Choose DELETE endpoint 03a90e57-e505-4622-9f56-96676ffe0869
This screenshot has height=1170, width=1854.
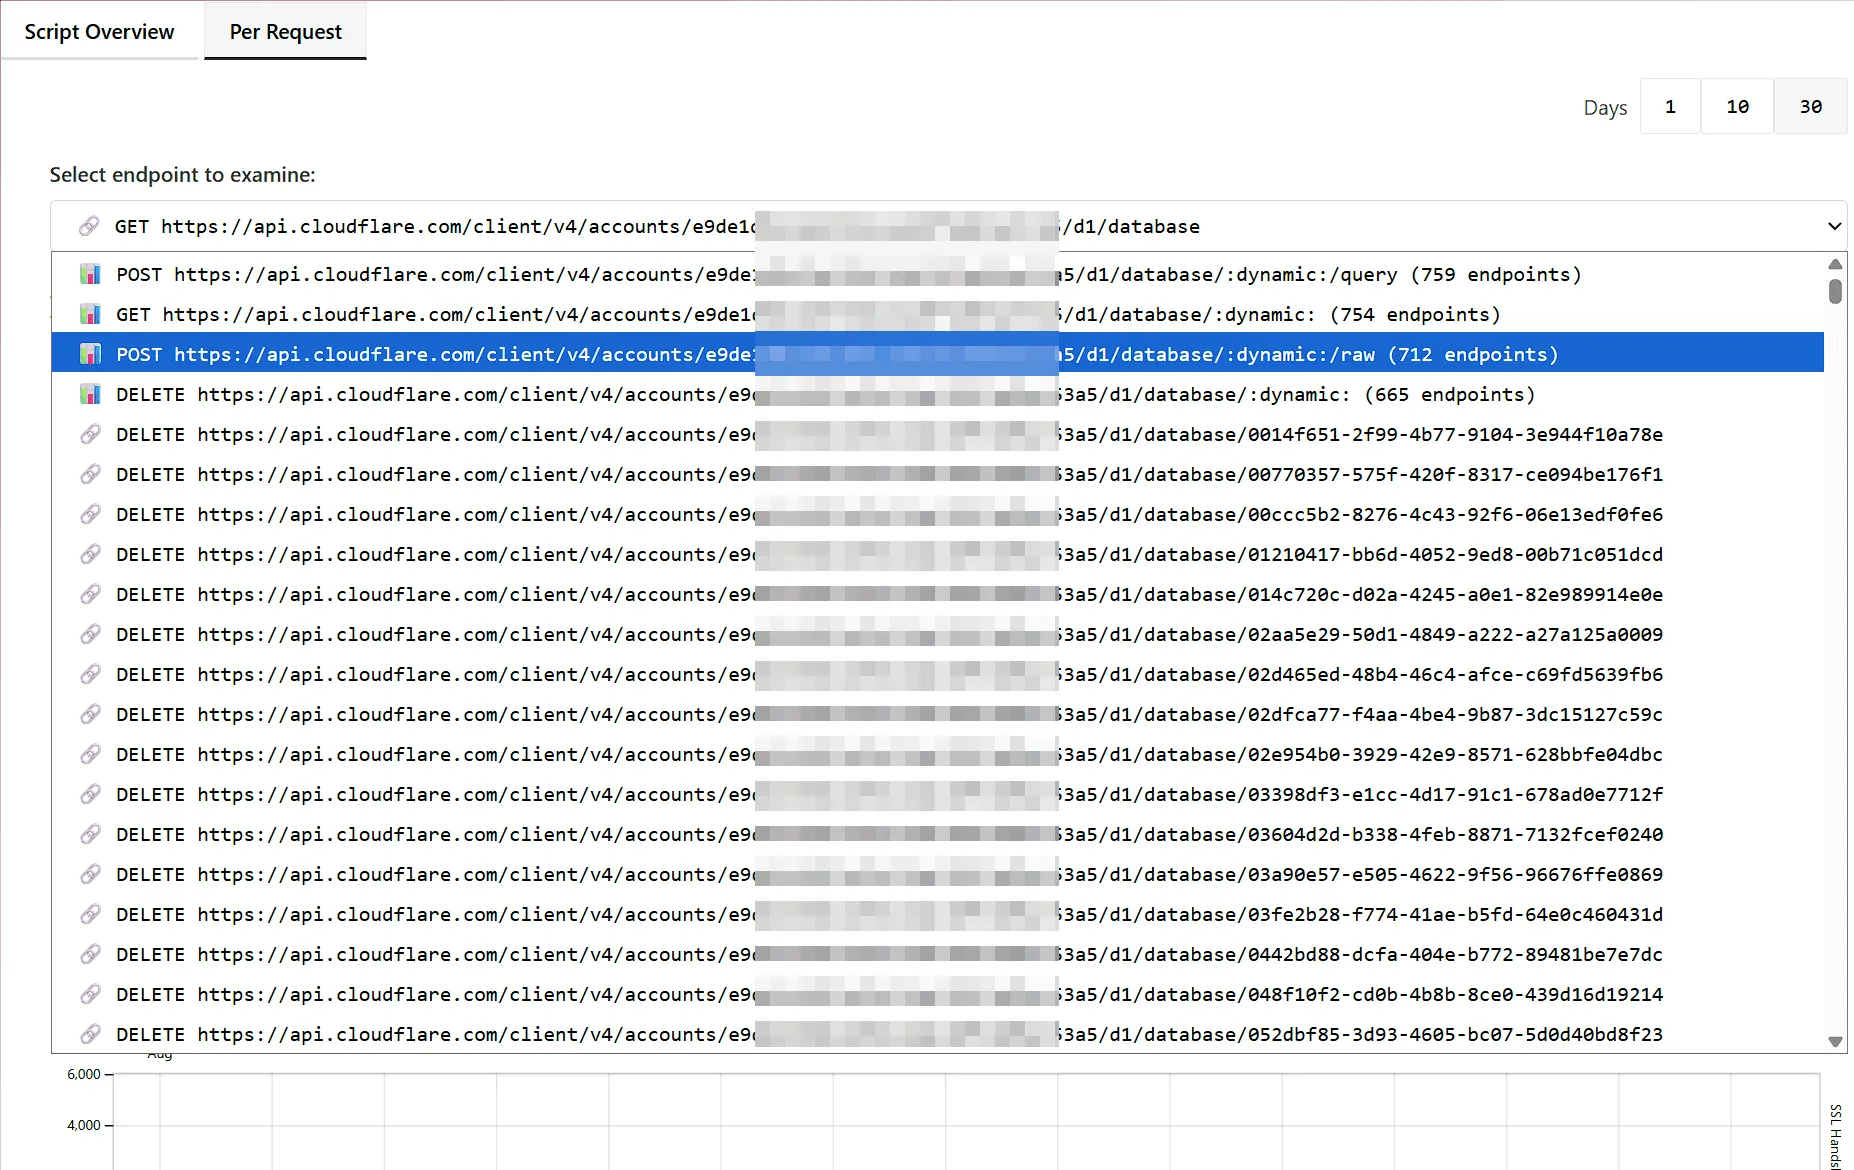pyautogui.click(x=938, y=874)
